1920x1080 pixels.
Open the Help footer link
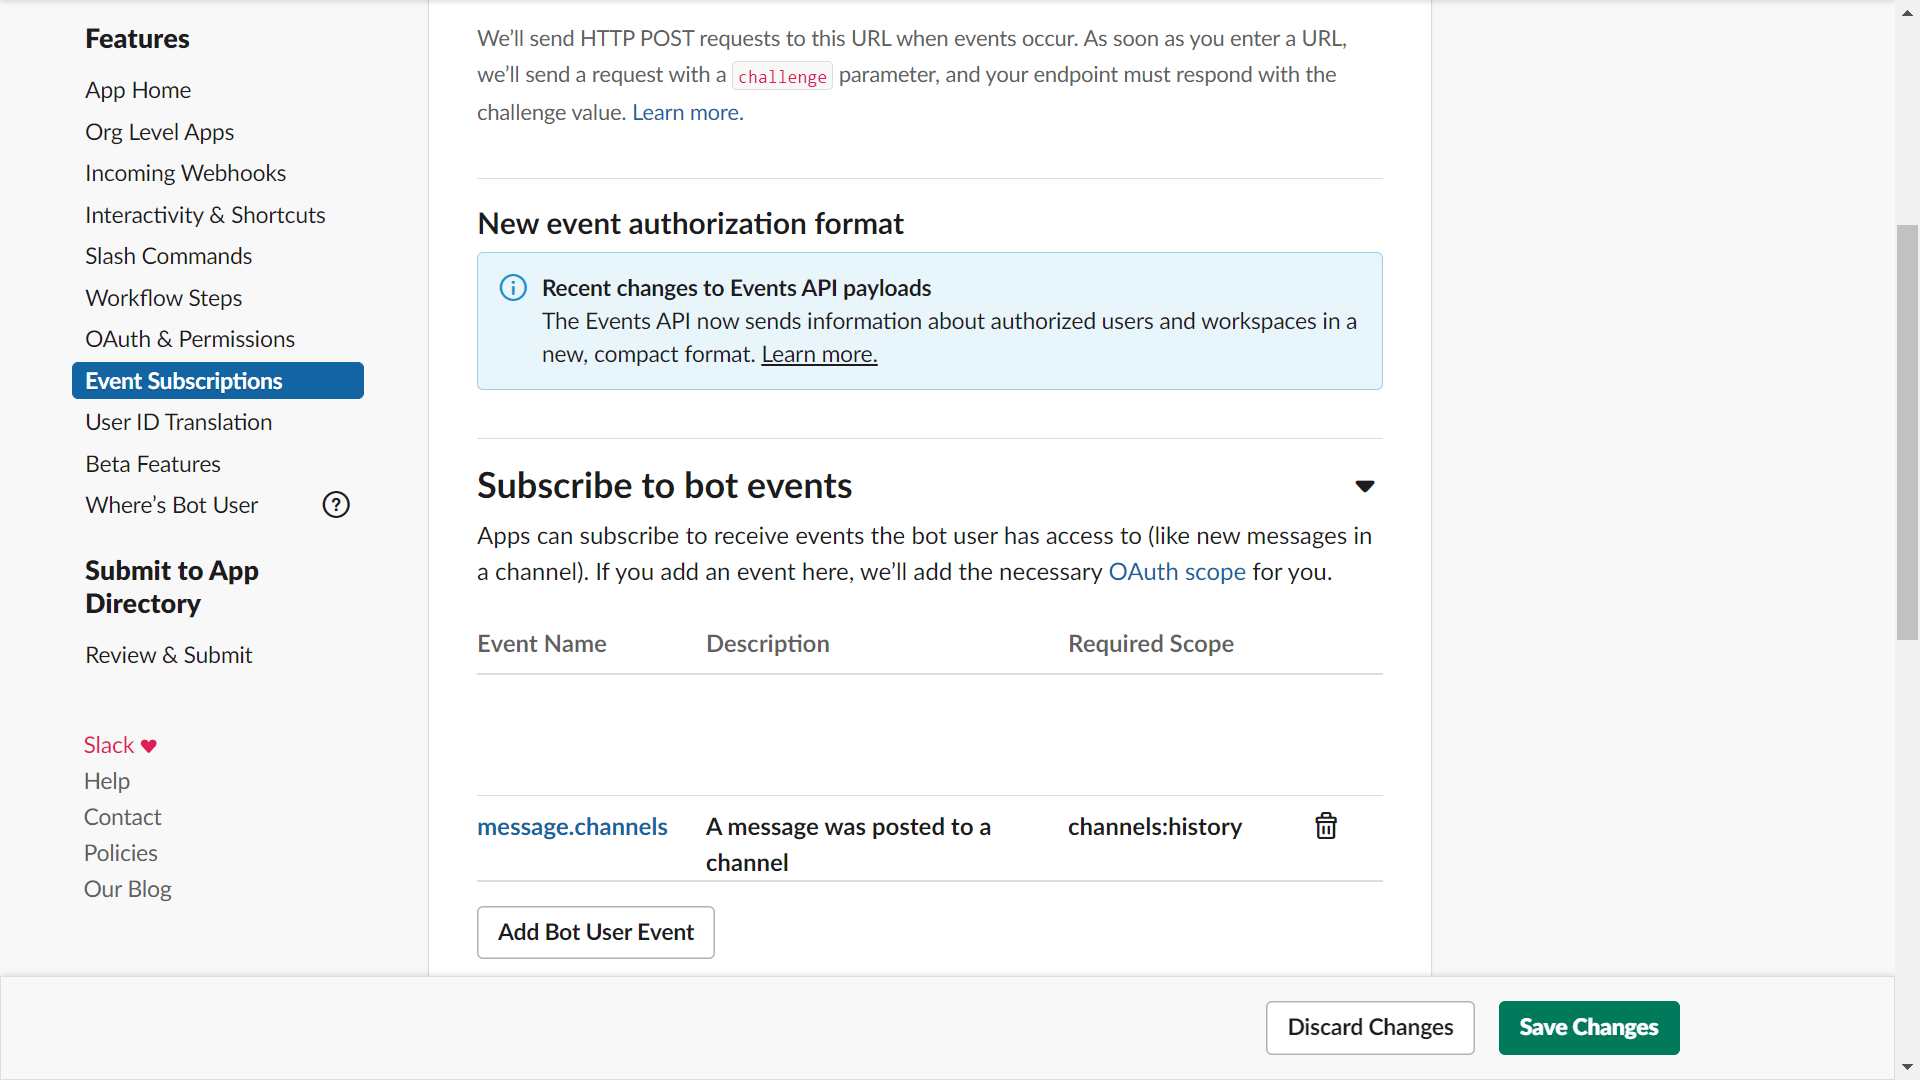click(x=107, y=781)
